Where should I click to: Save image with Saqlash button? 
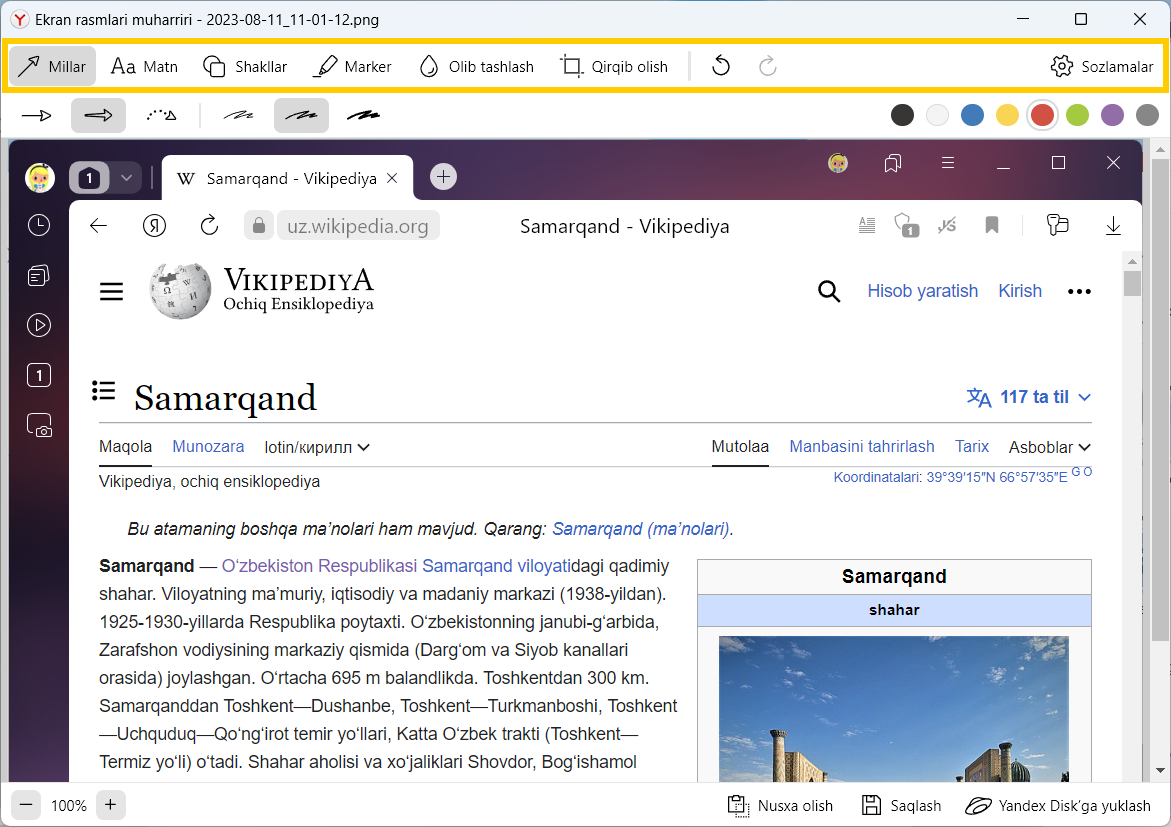coord(901,806)
